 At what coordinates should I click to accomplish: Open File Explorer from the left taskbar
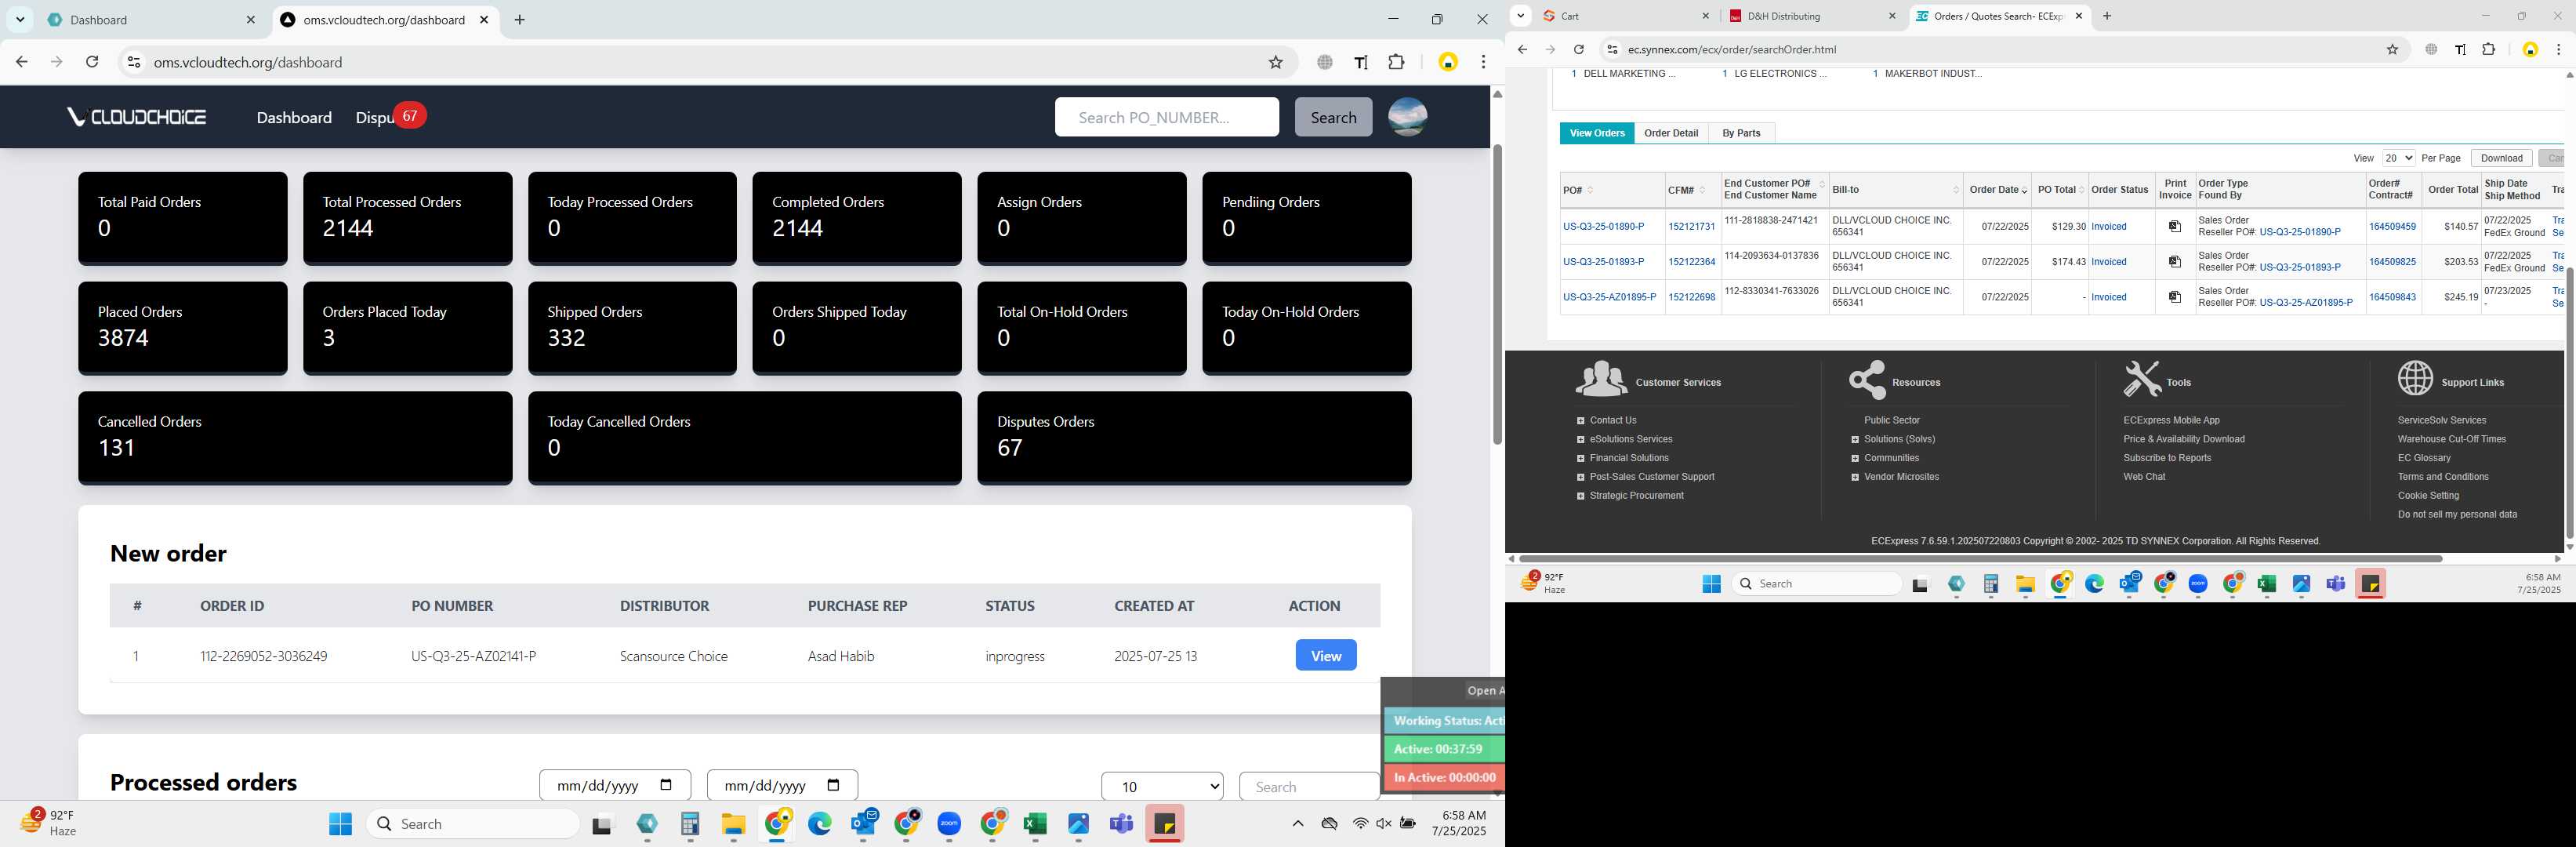pos(733,824)
